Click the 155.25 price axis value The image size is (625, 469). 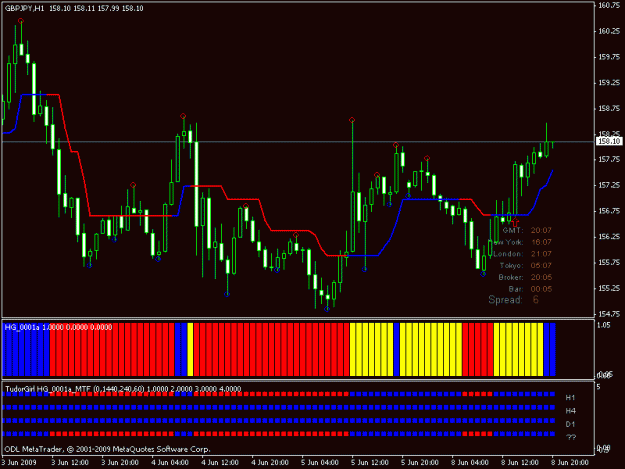pos(609,288)
